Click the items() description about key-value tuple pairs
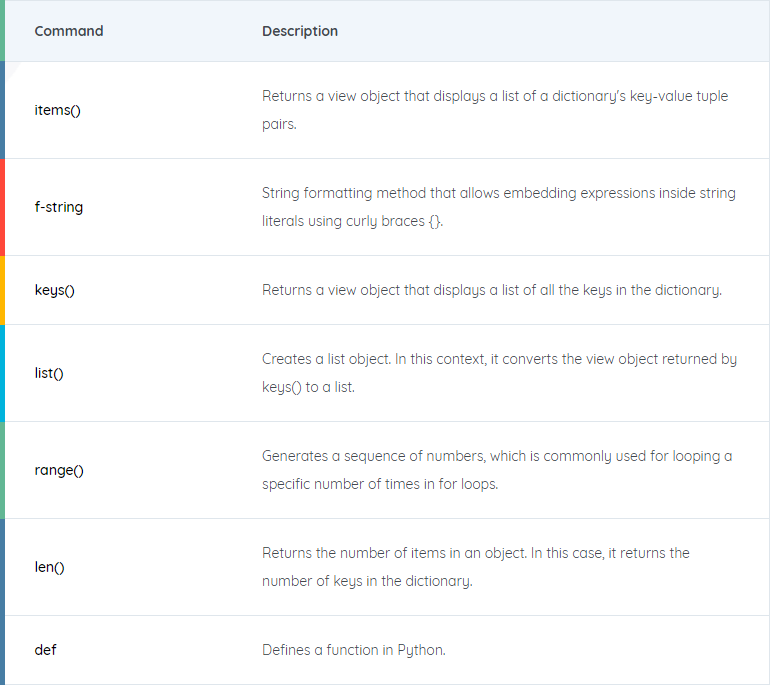This screenshot has height=685, width=770. coord(495,110)
